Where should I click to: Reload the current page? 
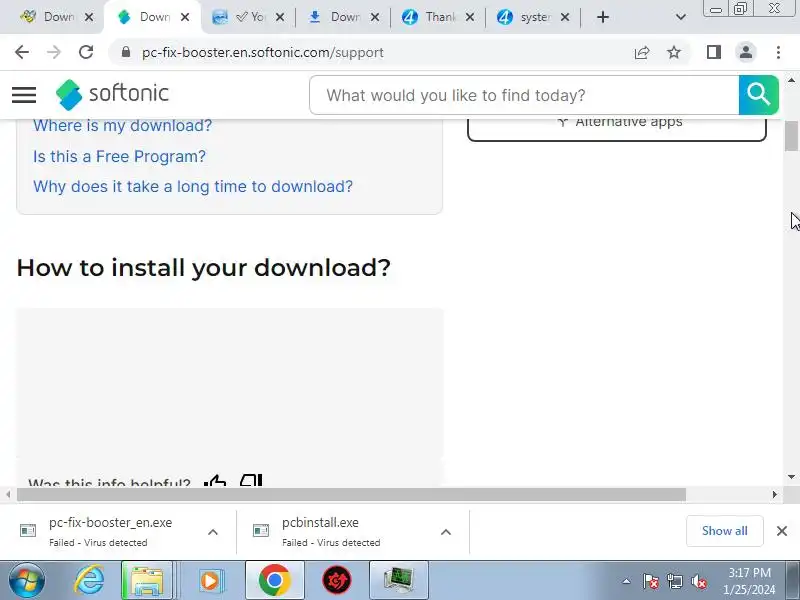[86, 52]
